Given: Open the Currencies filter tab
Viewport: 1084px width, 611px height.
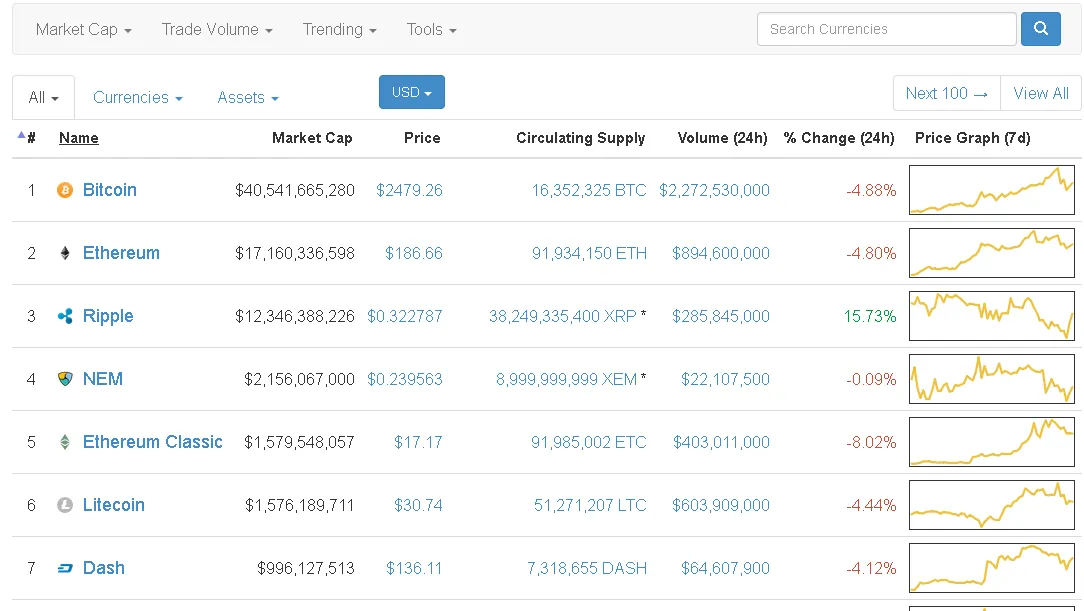Looking at the screenshot, I should tap(138, 97).
